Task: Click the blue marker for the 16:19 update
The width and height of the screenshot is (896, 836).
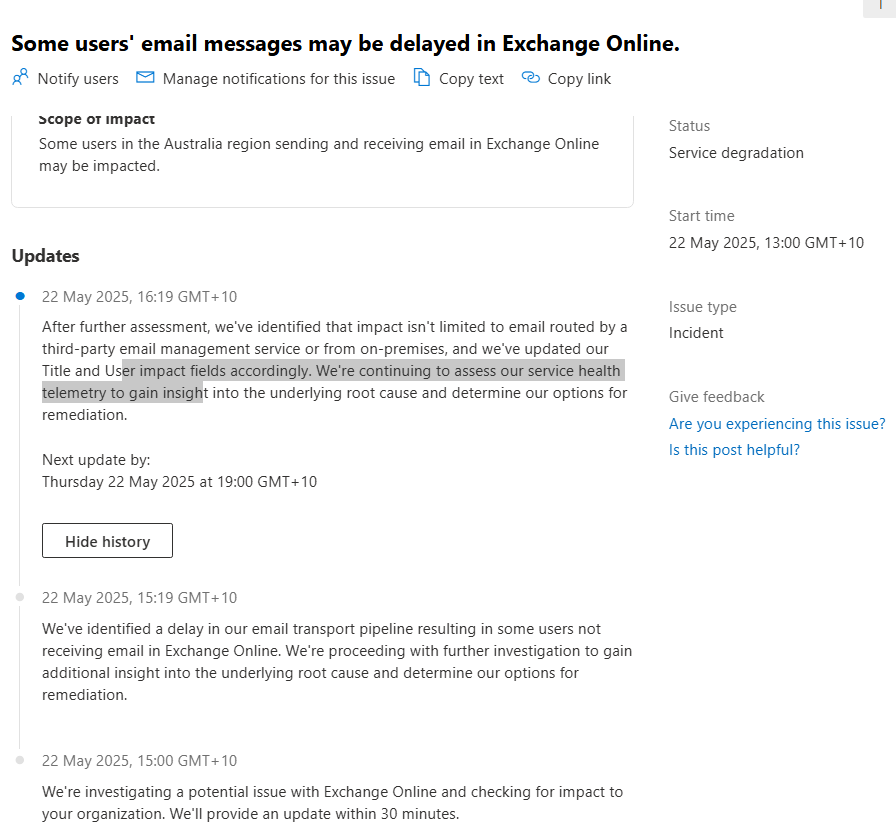Action: [20, 296]
